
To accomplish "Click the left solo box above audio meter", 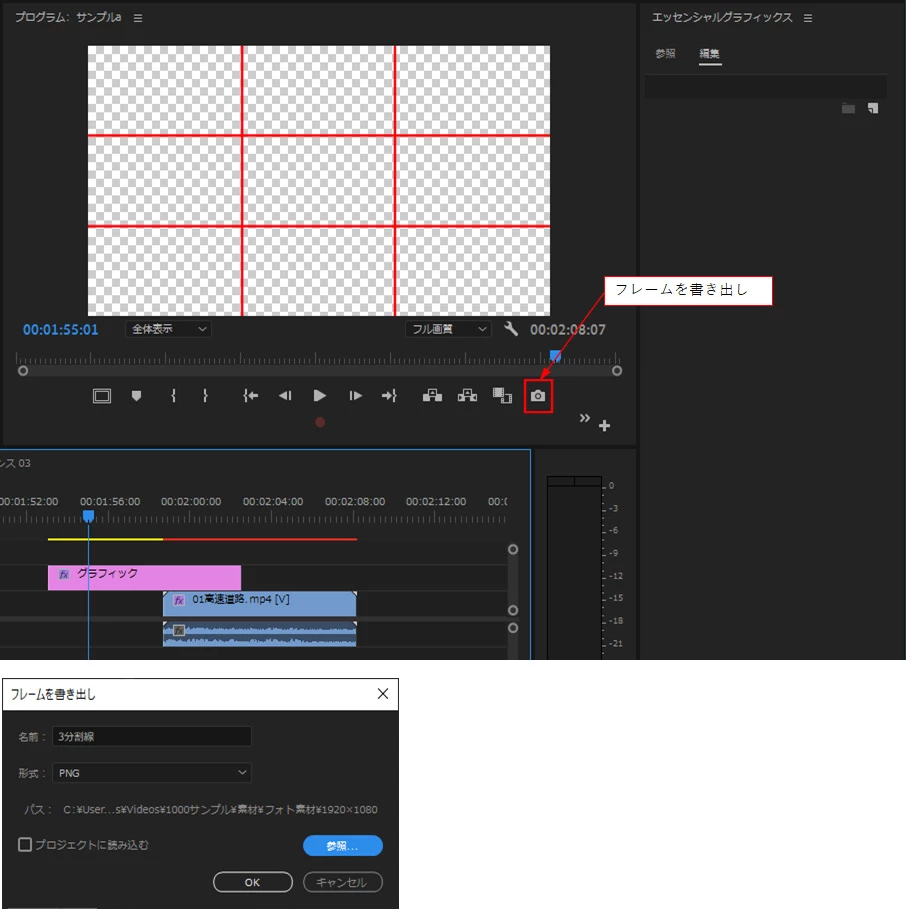I will pos(561,481).
